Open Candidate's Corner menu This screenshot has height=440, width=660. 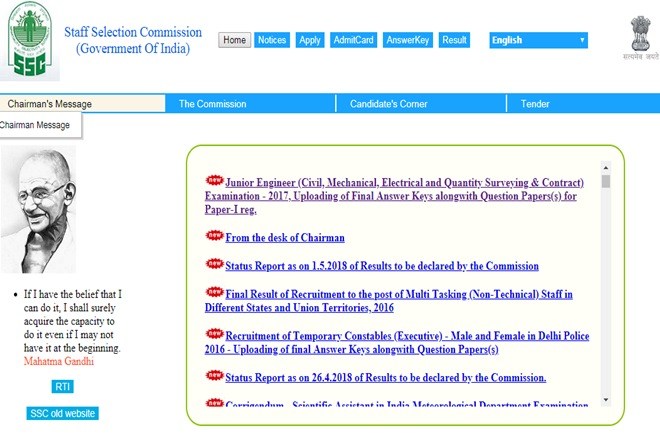[421, 104]
